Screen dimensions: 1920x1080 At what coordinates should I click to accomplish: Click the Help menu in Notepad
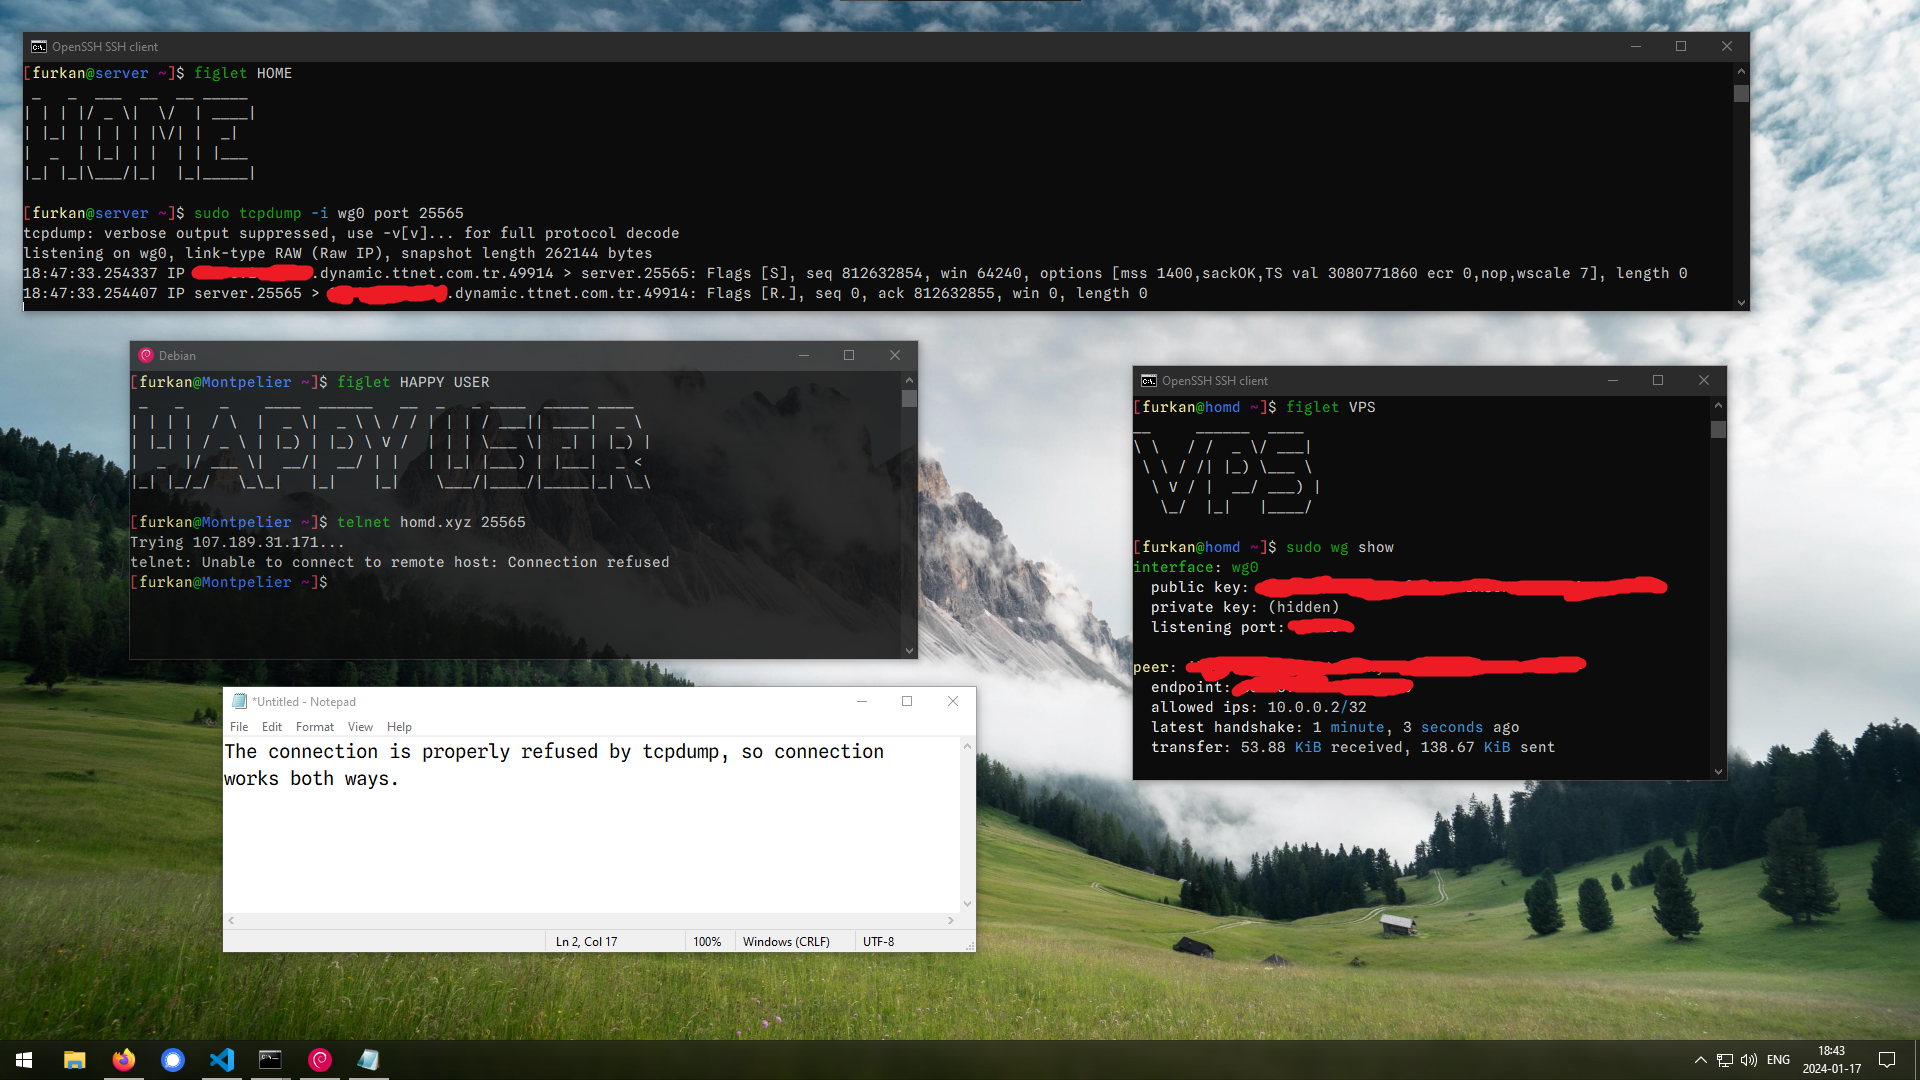pos(399,727)
